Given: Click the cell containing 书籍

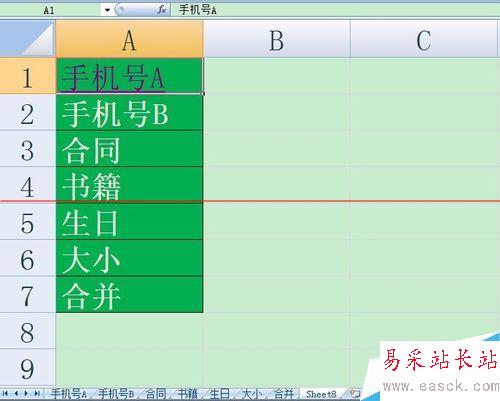Looking at the screenshot, I should pos(129,185).
